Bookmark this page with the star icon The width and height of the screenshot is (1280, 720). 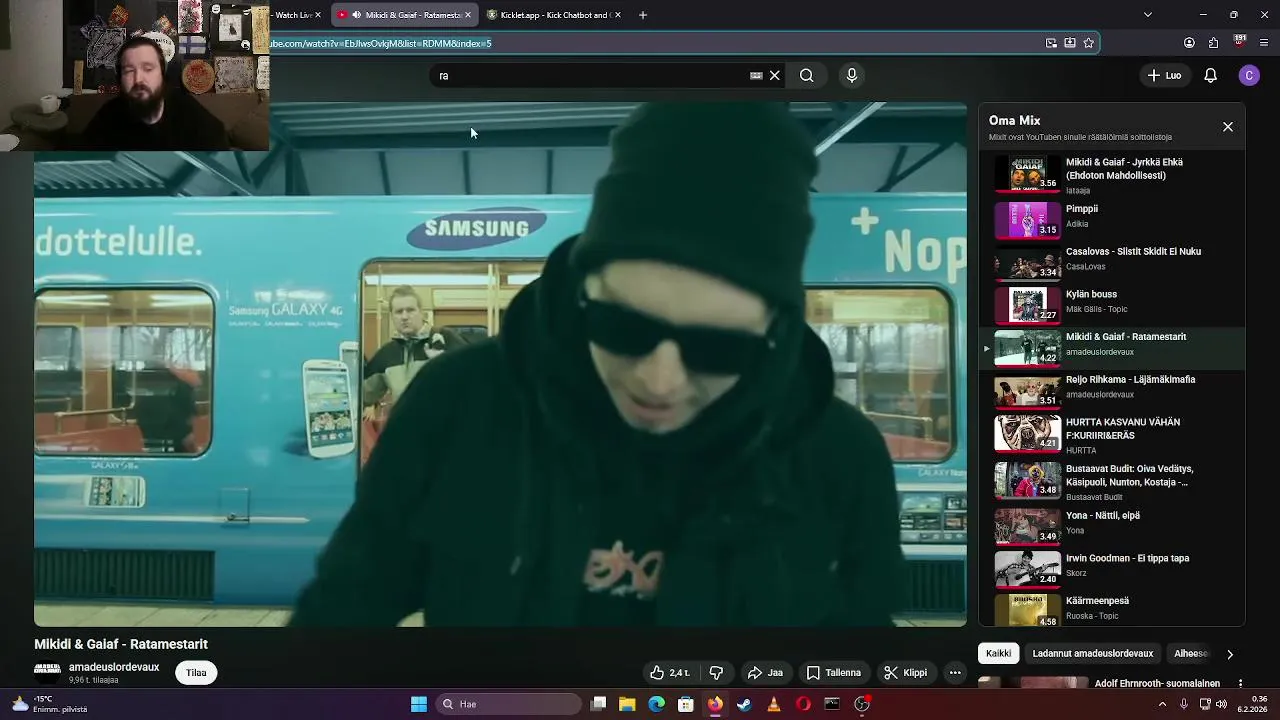click(x=1089, y=43)
